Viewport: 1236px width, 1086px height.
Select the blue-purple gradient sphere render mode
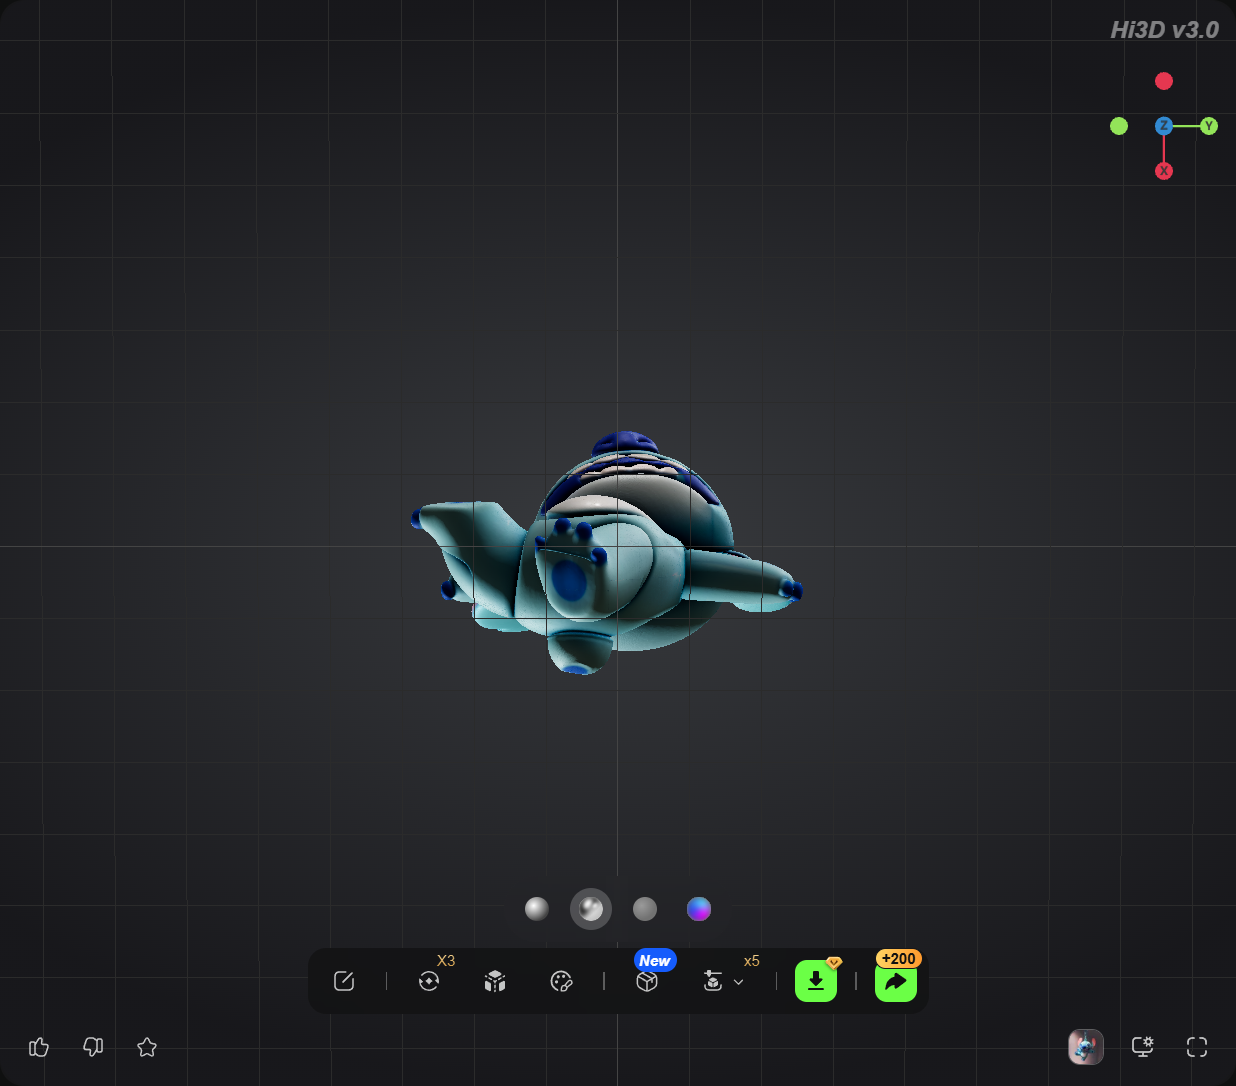click(x=699, y=908)
